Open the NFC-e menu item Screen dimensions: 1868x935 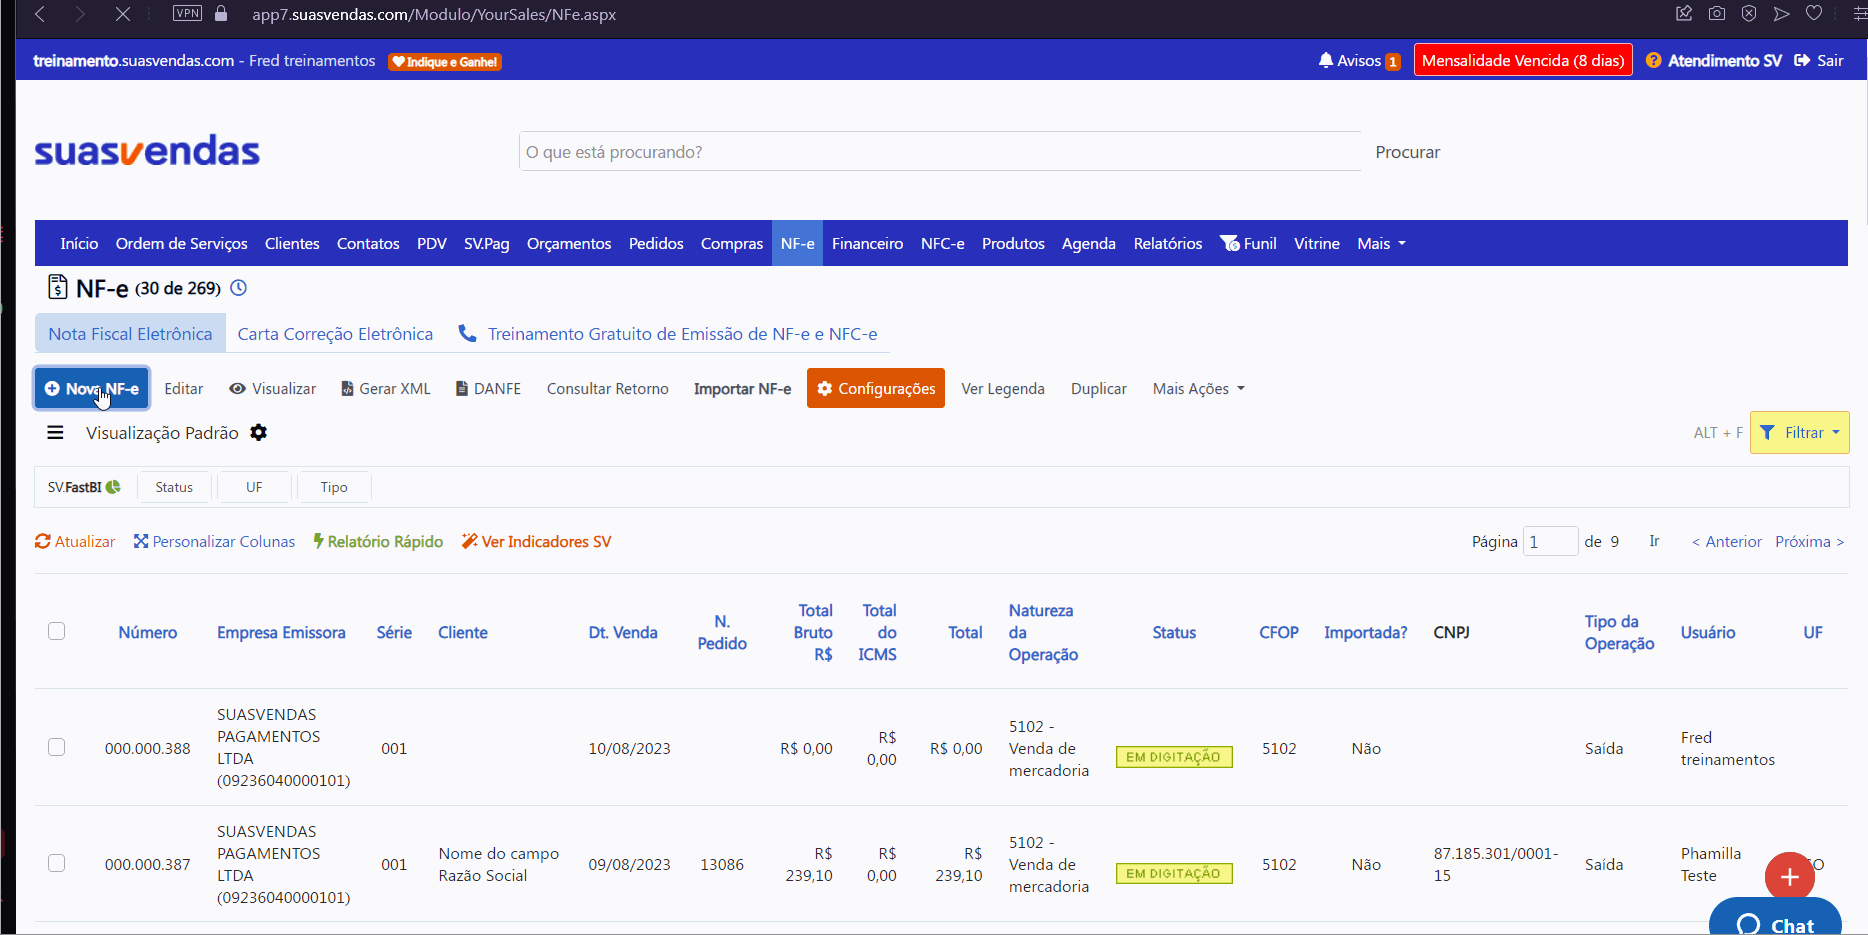coord(942,243)
